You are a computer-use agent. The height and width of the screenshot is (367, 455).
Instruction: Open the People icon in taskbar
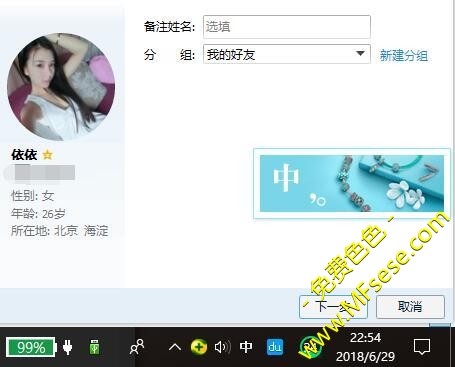point(137,347)
